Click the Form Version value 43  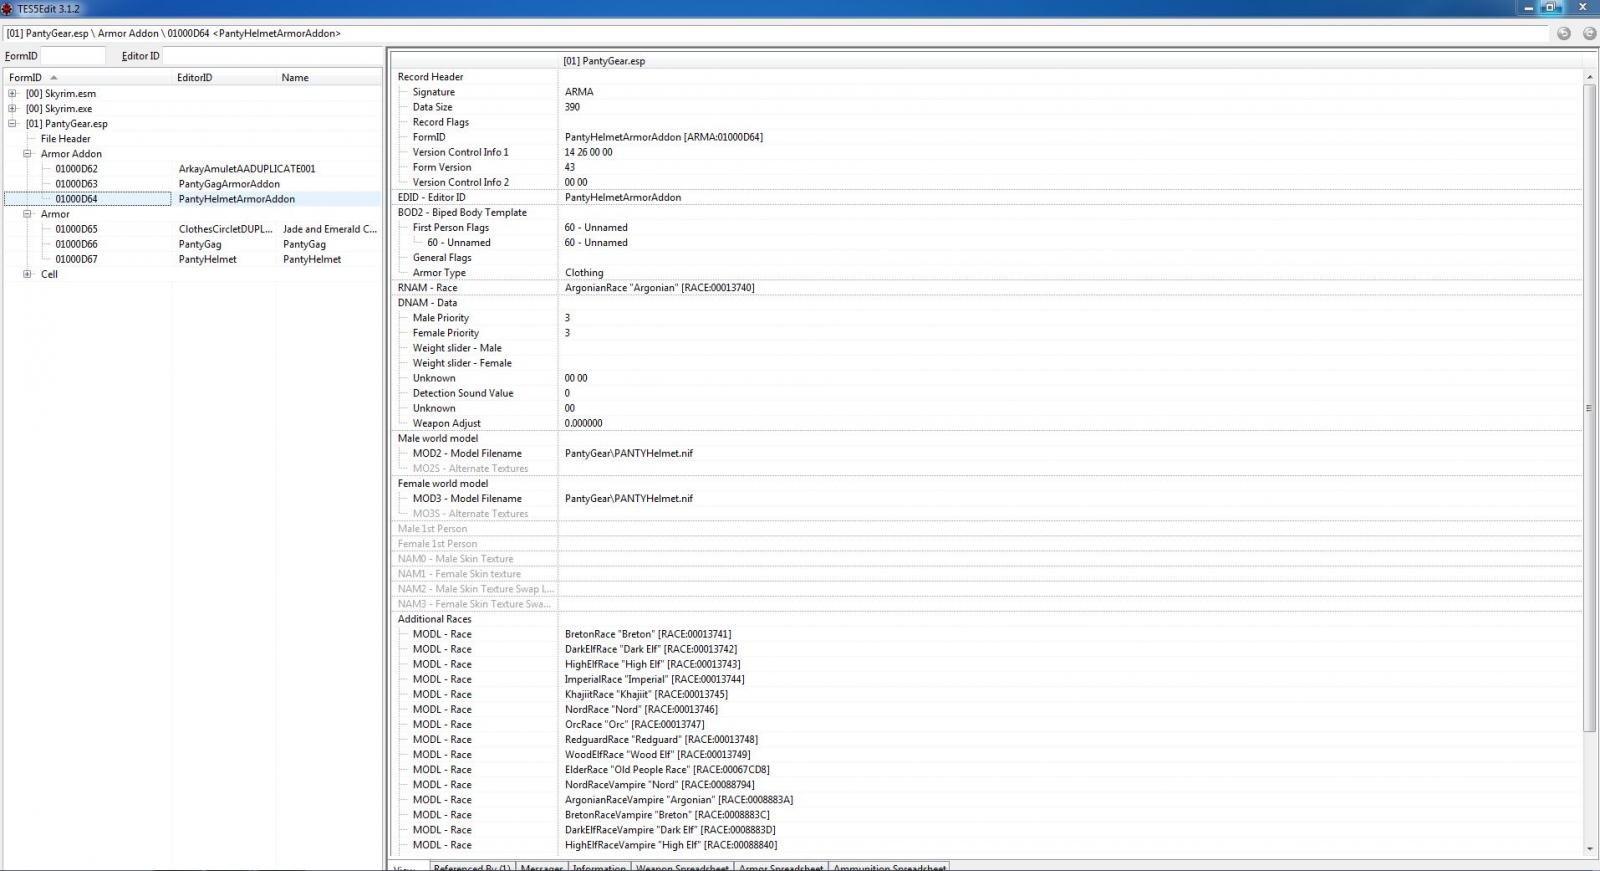click(x=569, y=167)
